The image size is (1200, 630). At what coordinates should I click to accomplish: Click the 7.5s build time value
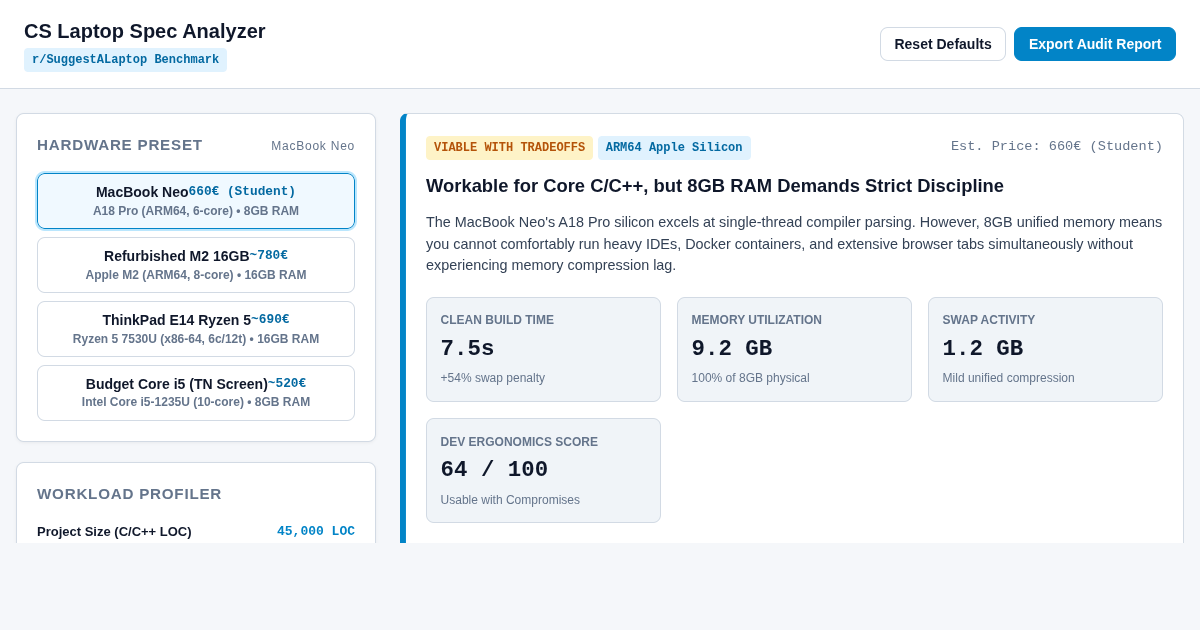(467, 349)
